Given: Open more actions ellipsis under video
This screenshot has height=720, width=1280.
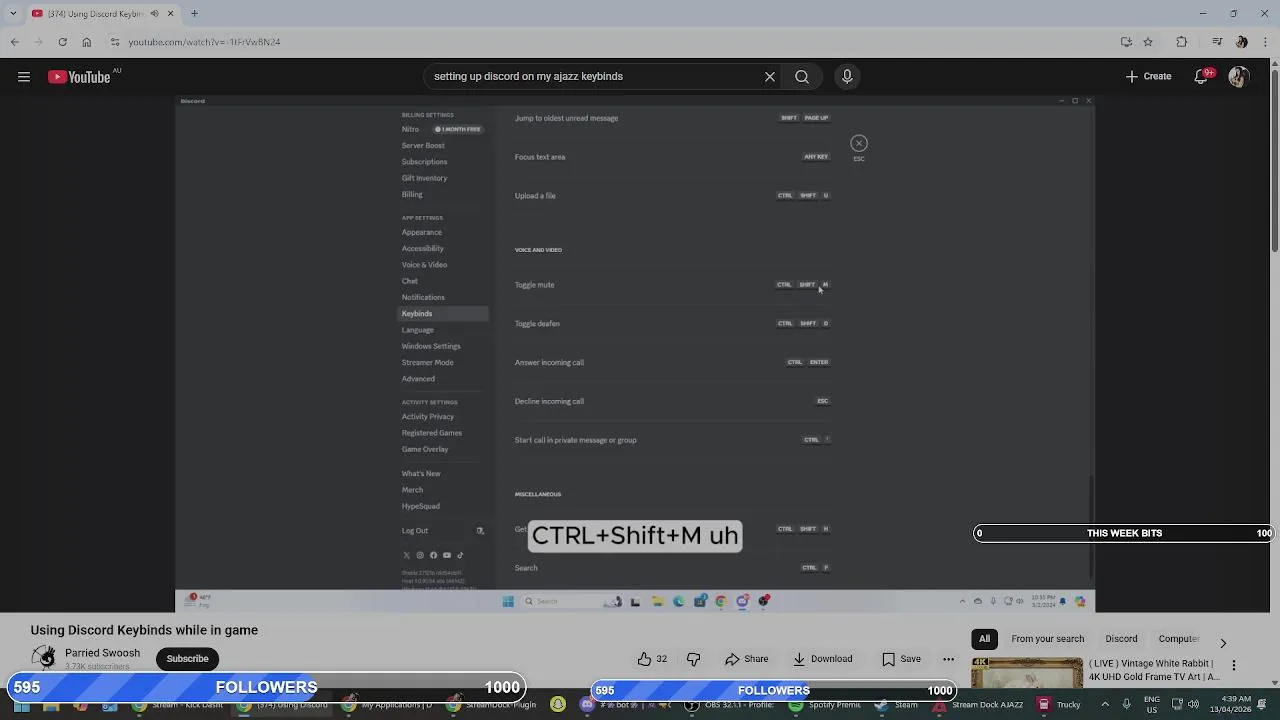Looking at the screenshot, I should (x=948, y=659).
